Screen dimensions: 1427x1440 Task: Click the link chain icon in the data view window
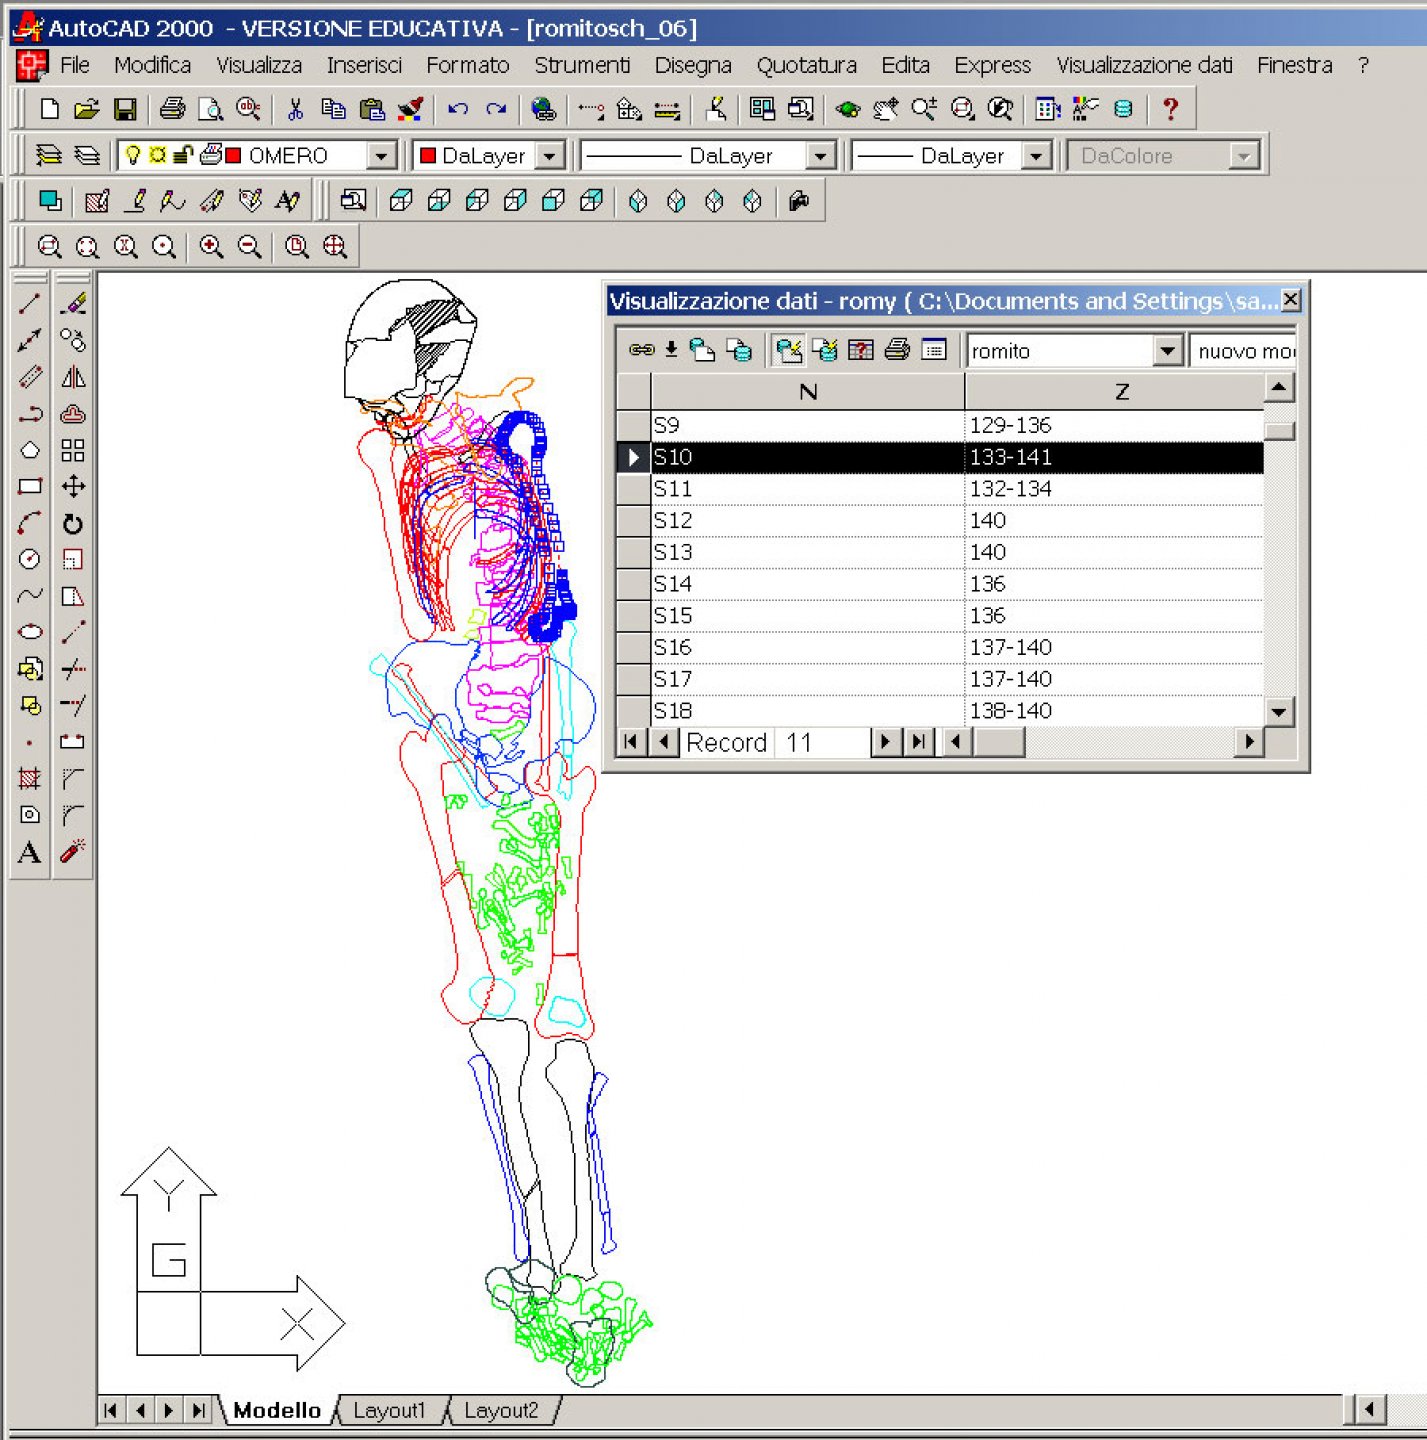tap(641, 350)
